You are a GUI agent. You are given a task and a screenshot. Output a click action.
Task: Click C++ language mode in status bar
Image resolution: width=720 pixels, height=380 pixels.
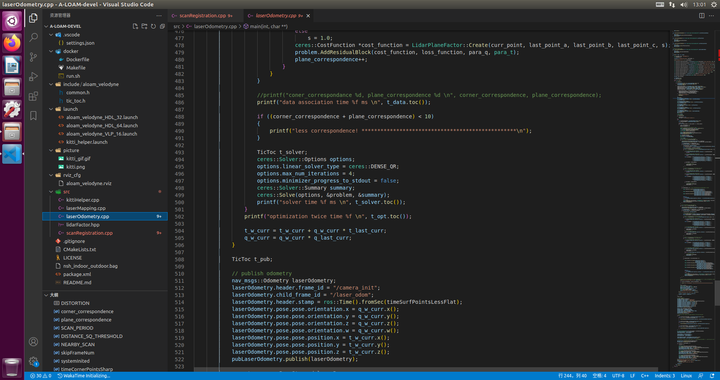(645, 376)
